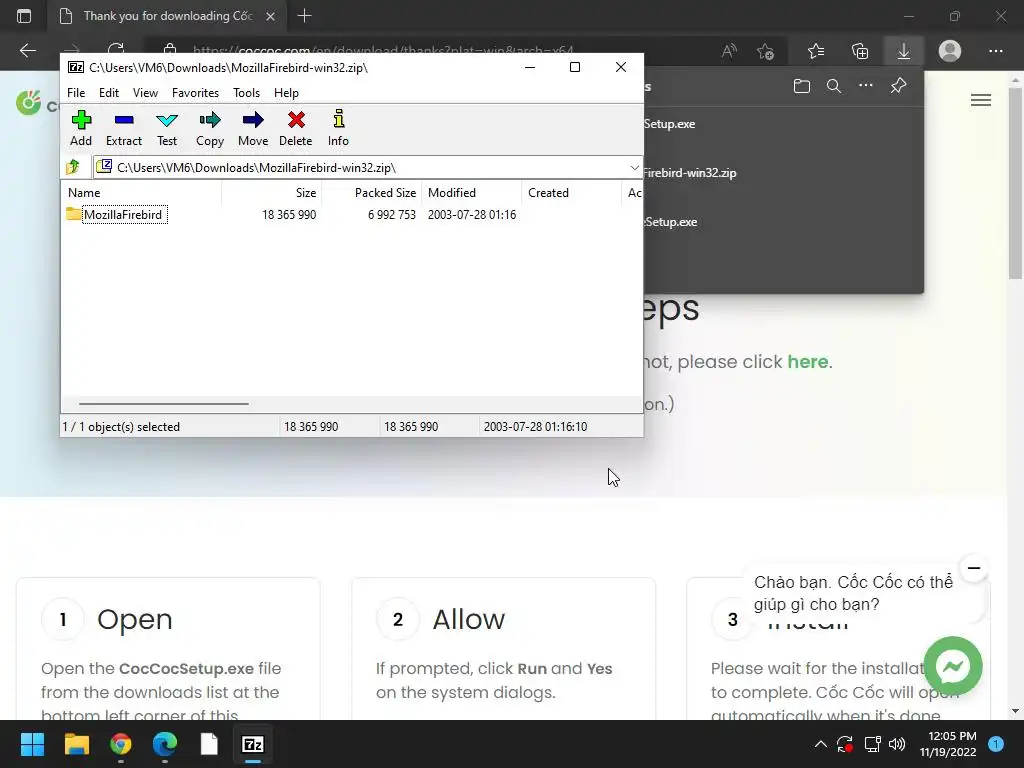Show hidden system tray icons
Viewport: 1024px width, 768px height.
coord(820,744)
